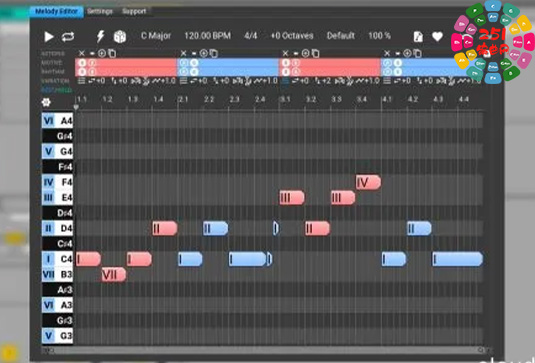Screen dimensions: 535x363
Task: Toggle the first motive circle in the third red pattern
Action: coord(286,63)
